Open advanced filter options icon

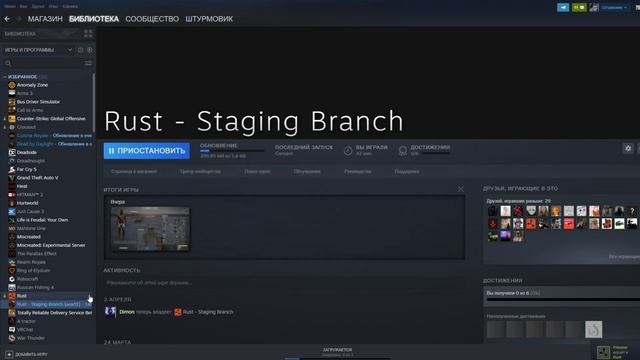(x=88, y=63)
